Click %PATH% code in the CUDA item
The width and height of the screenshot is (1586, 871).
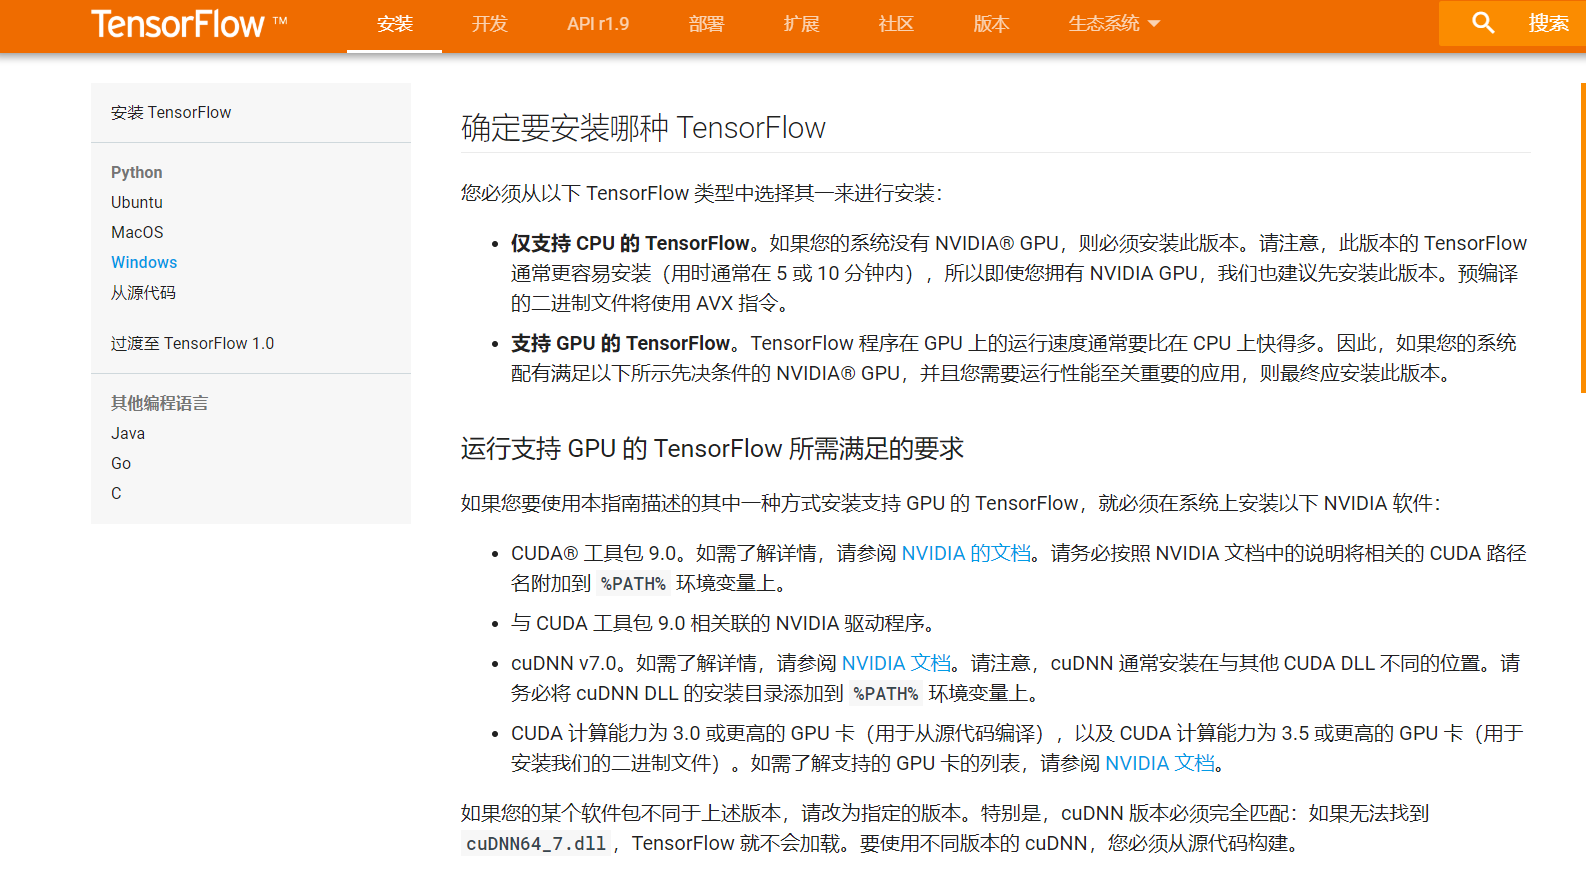tap(633, 584)
